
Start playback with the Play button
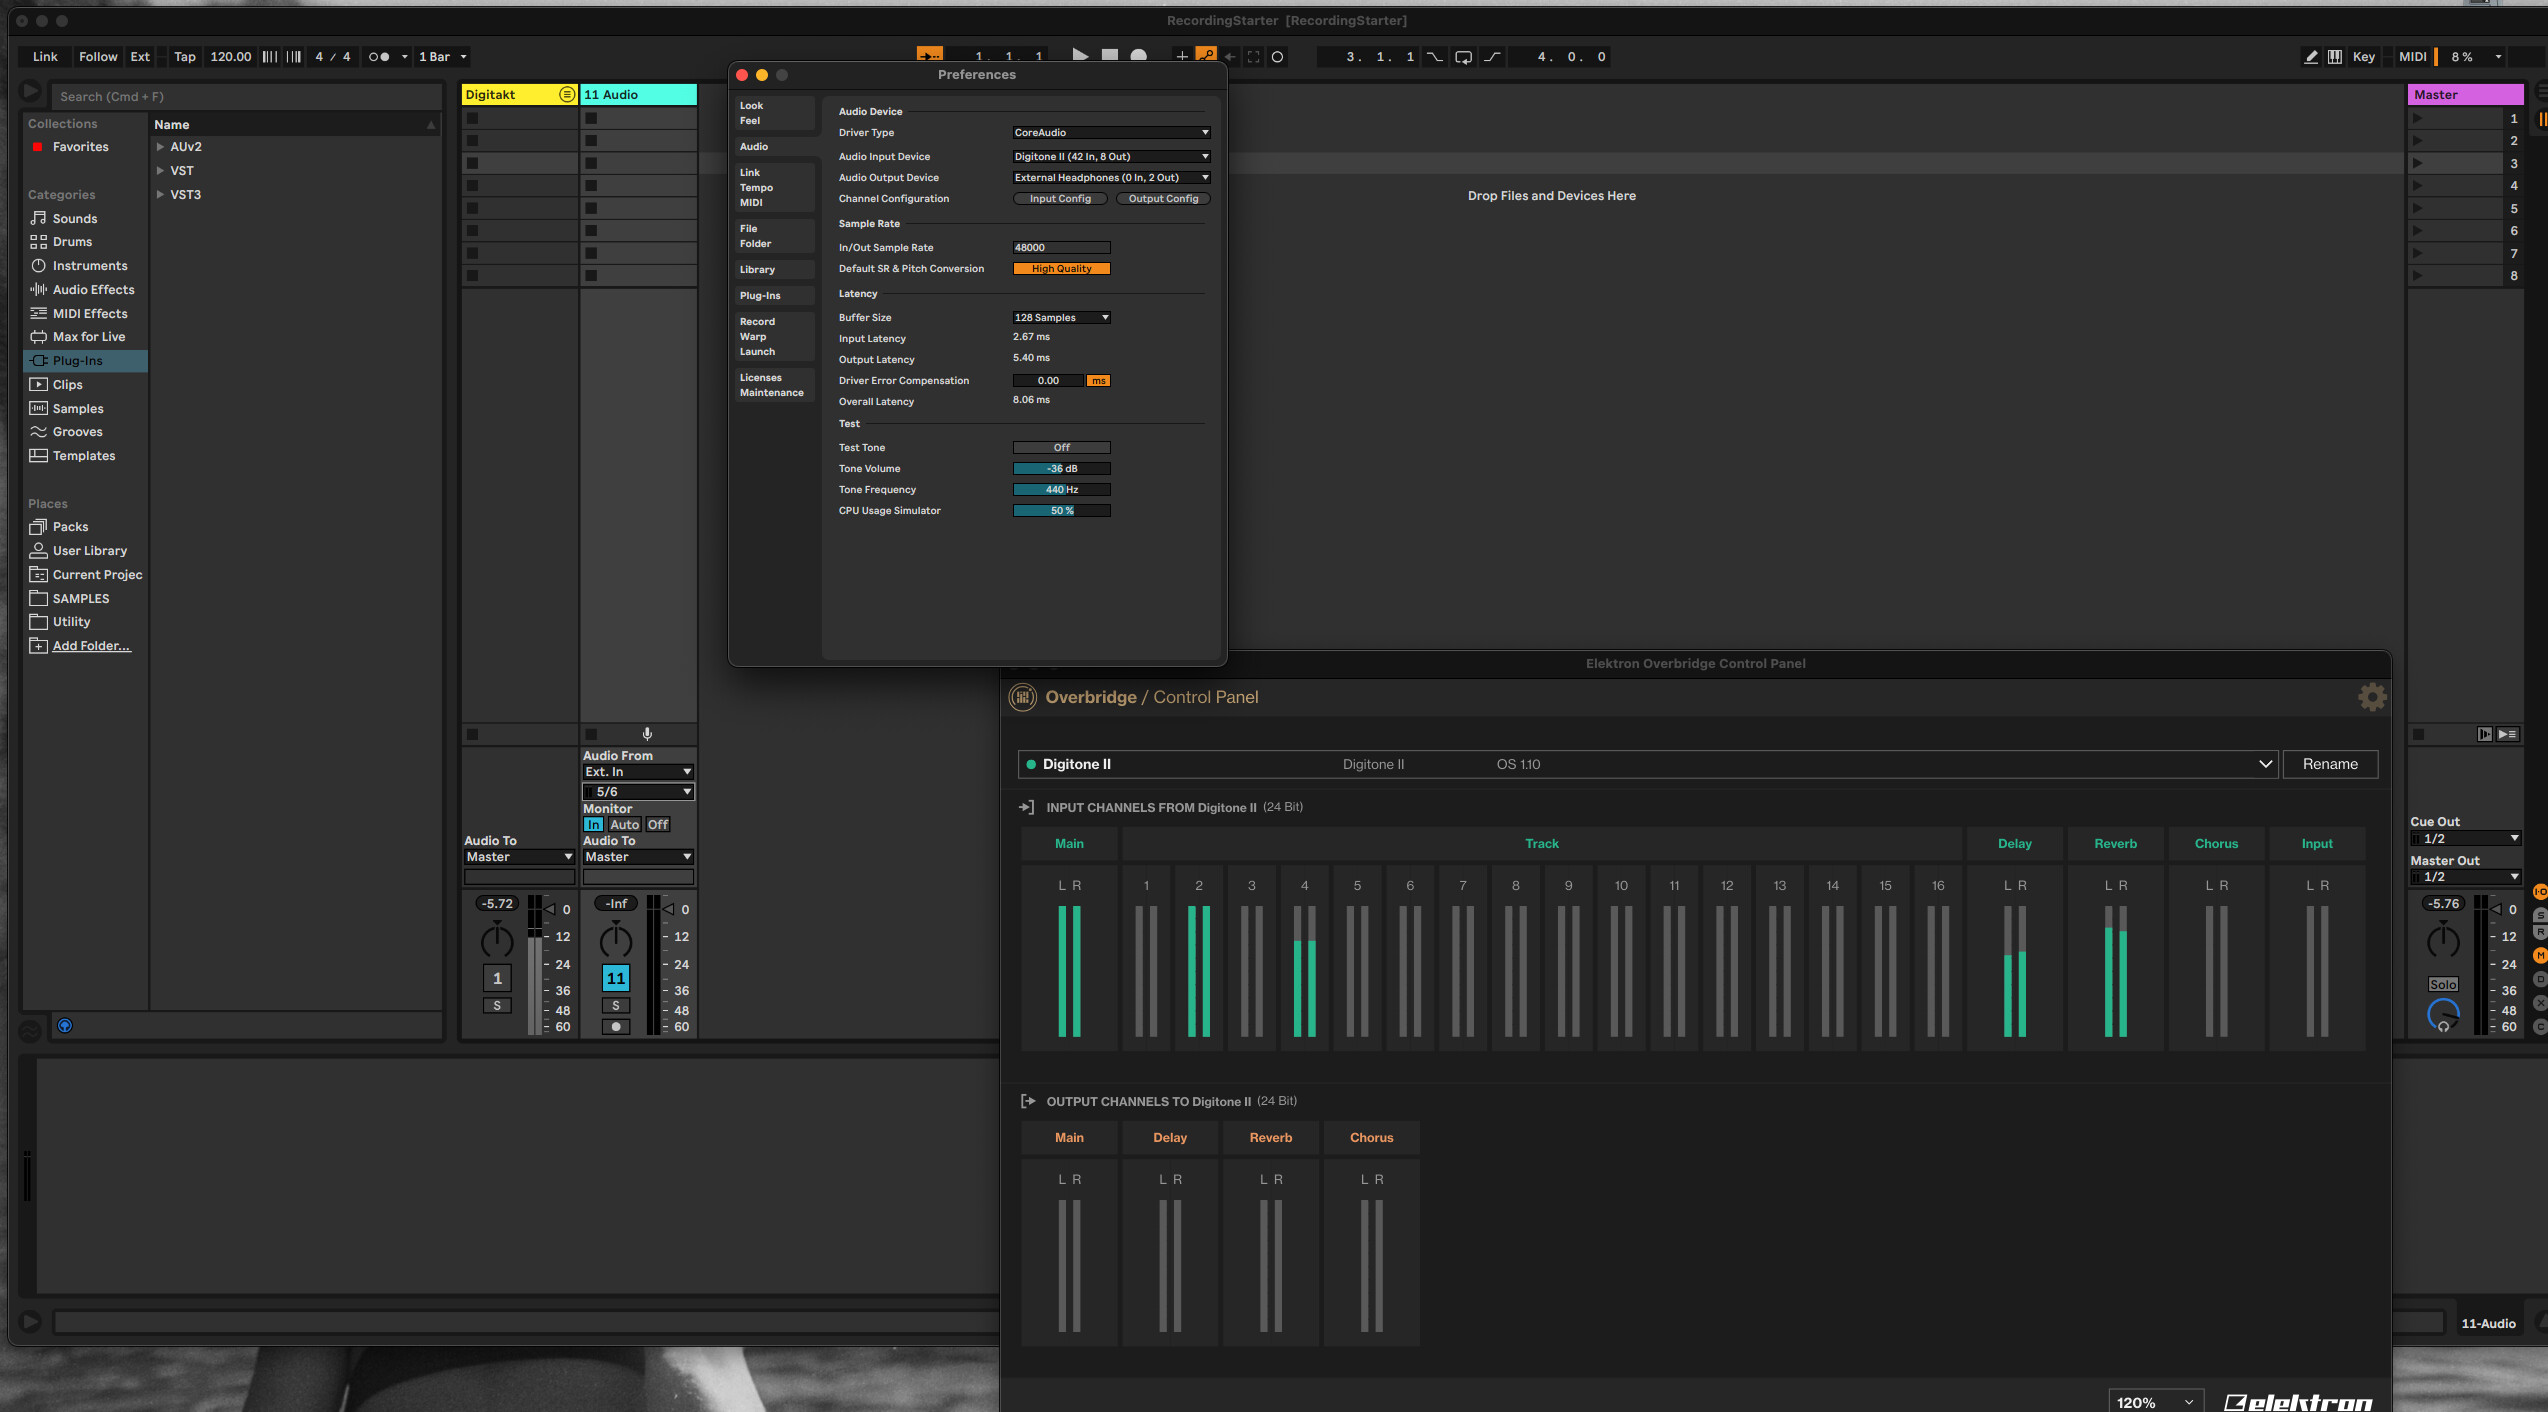pyautogui.click(x=1080, y=56)
